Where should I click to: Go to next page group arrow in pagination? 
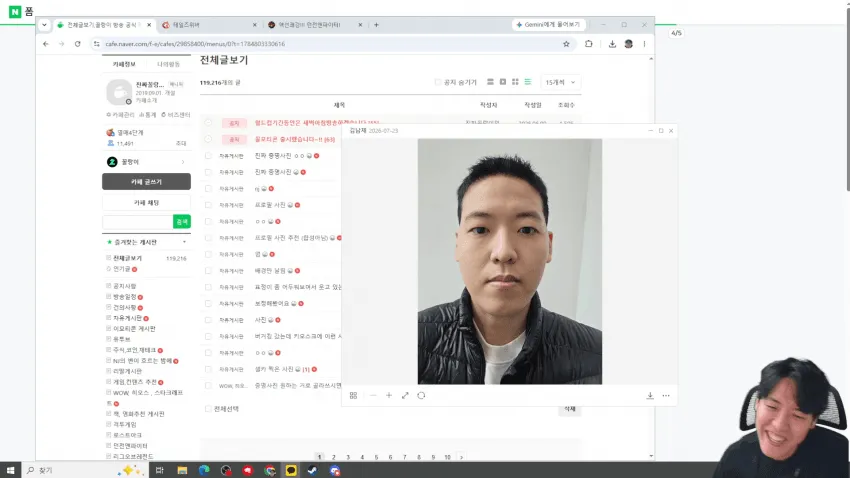click(x=461, y=457)
